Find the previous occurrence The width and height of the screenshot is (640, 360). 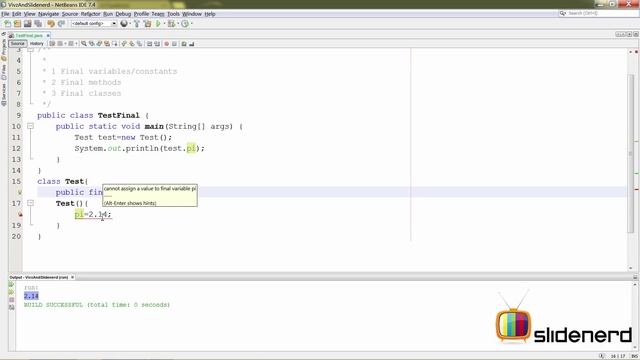tap(92, 44)
